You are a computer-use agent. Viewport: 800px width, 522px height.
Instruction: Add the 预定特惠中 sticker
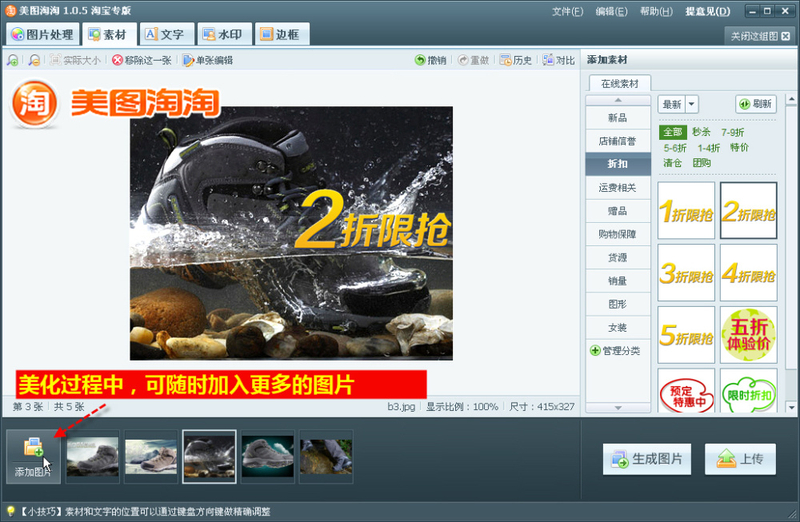click(x=686, y=391)
